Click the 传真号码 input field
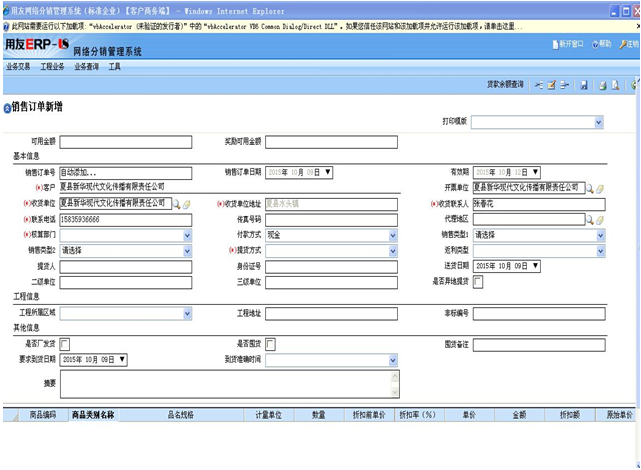The height and width of the screenshot is (470, 641). [x=331, y=220]
